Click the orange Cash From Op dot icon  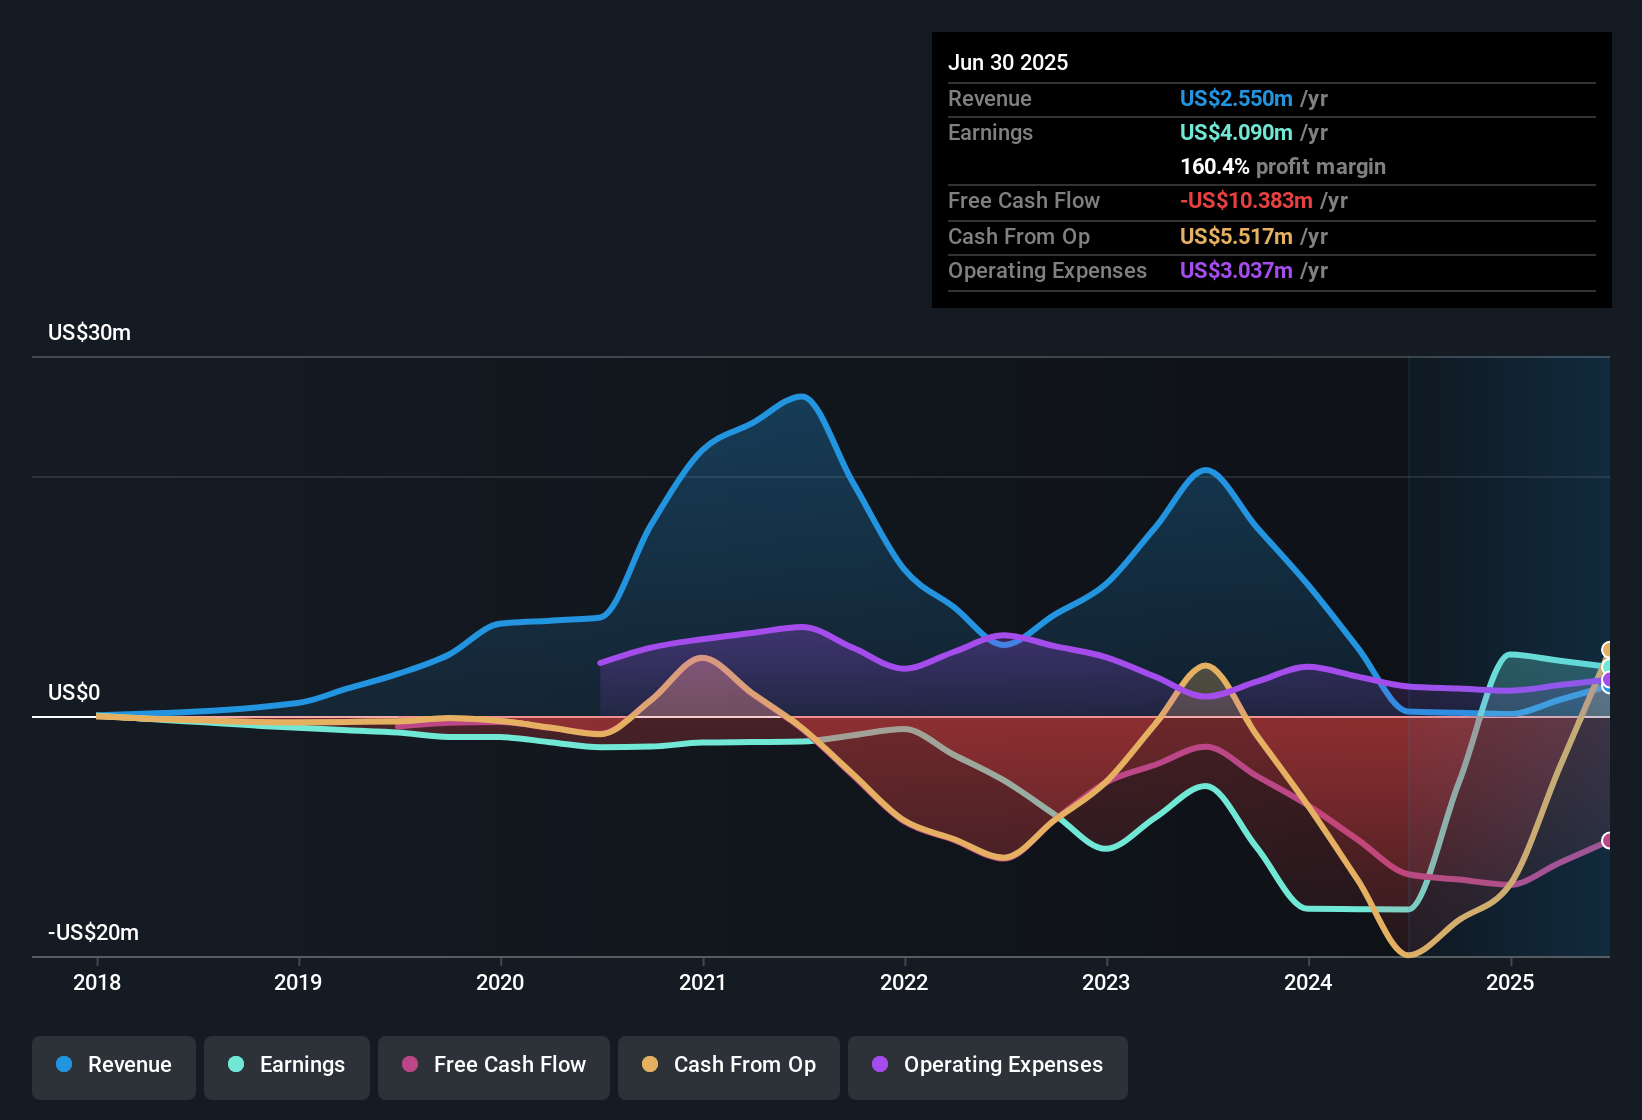[x=650, y=1065]
